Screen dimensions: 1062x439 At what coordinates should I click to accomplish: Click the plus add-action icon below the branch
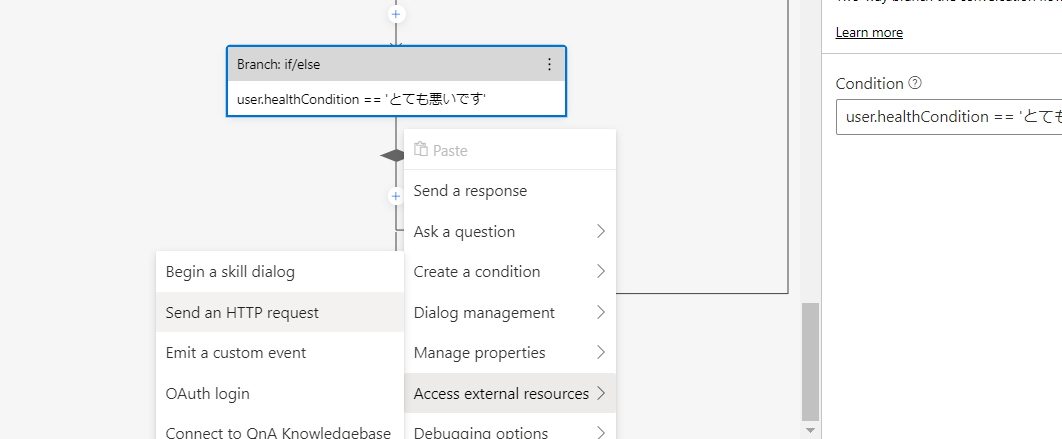tap(396, 196)
